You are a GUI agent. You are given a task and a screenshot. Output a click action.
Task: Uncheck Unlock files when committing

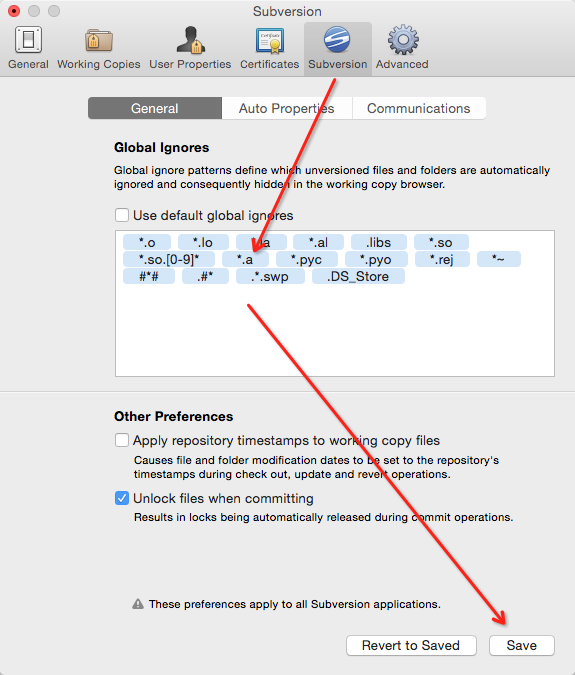pos(122,498)
